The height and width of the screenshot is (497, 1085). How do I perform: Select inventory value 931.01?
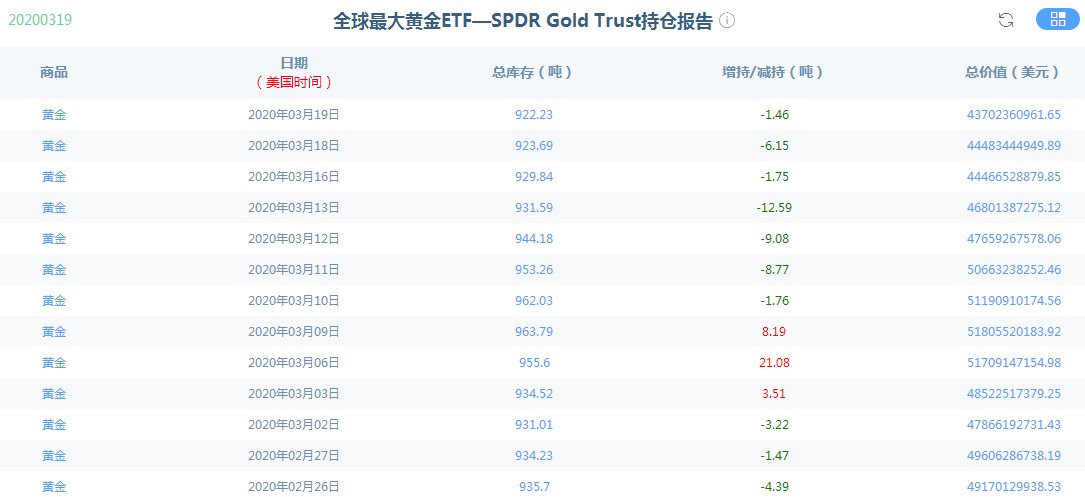pyautogui.click(x=534, y=425)
